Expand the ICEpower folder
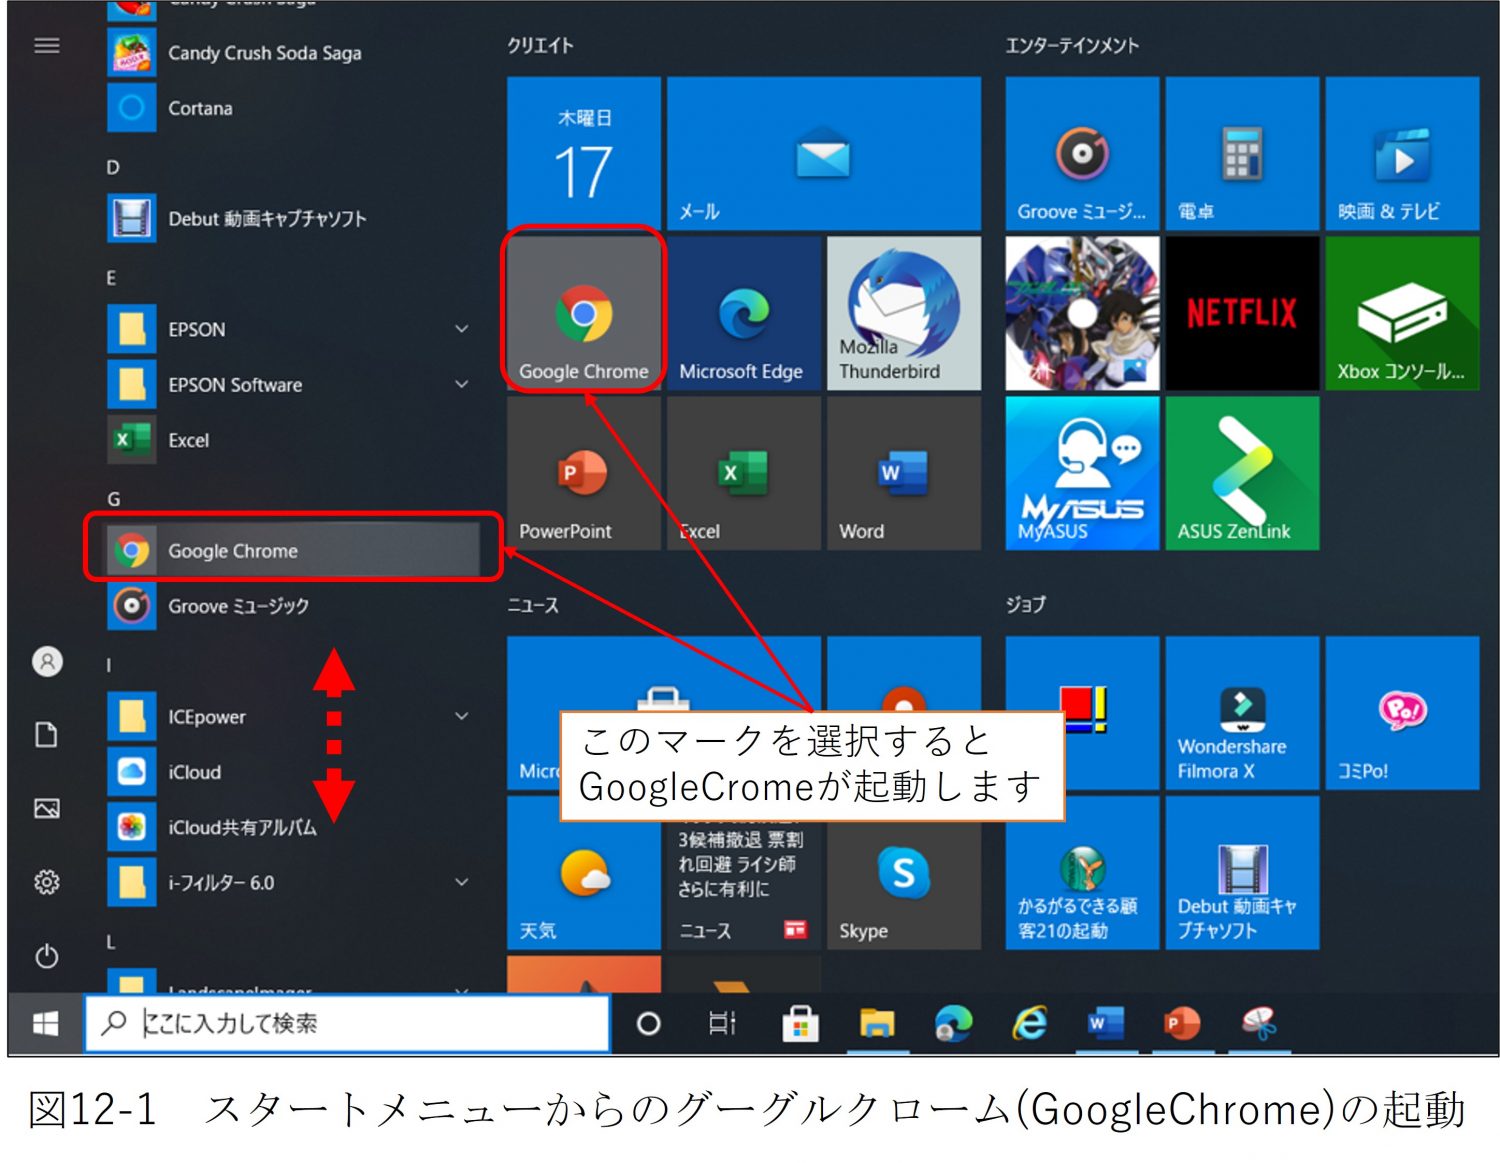The height and width of the screenshot is (1163, 1500). (461, 716)
